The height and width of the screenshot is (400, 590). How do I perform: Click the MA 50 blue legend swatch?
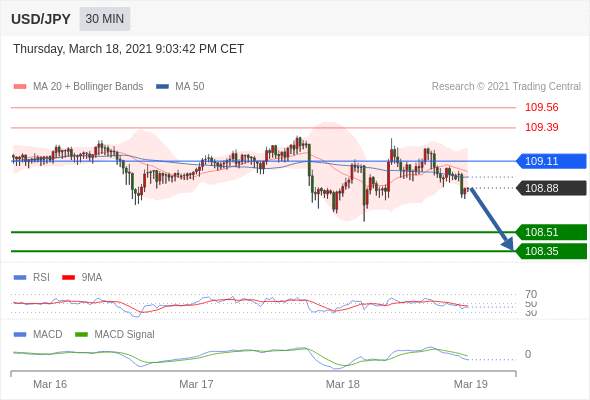162,87
